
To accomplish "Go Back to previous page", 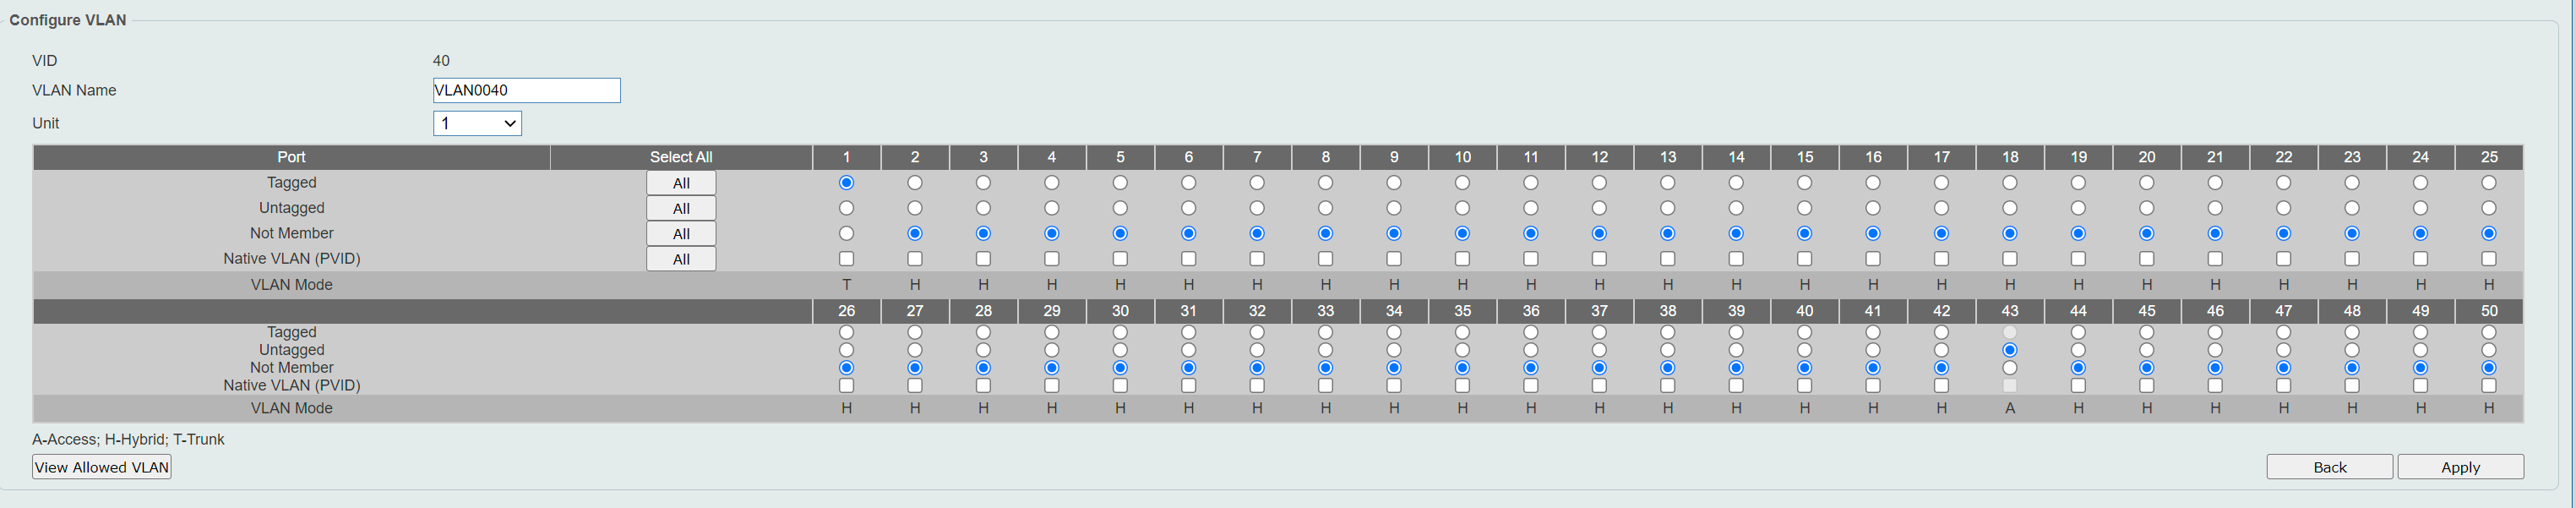I will pyautogui.click(x=2329, y=467).
